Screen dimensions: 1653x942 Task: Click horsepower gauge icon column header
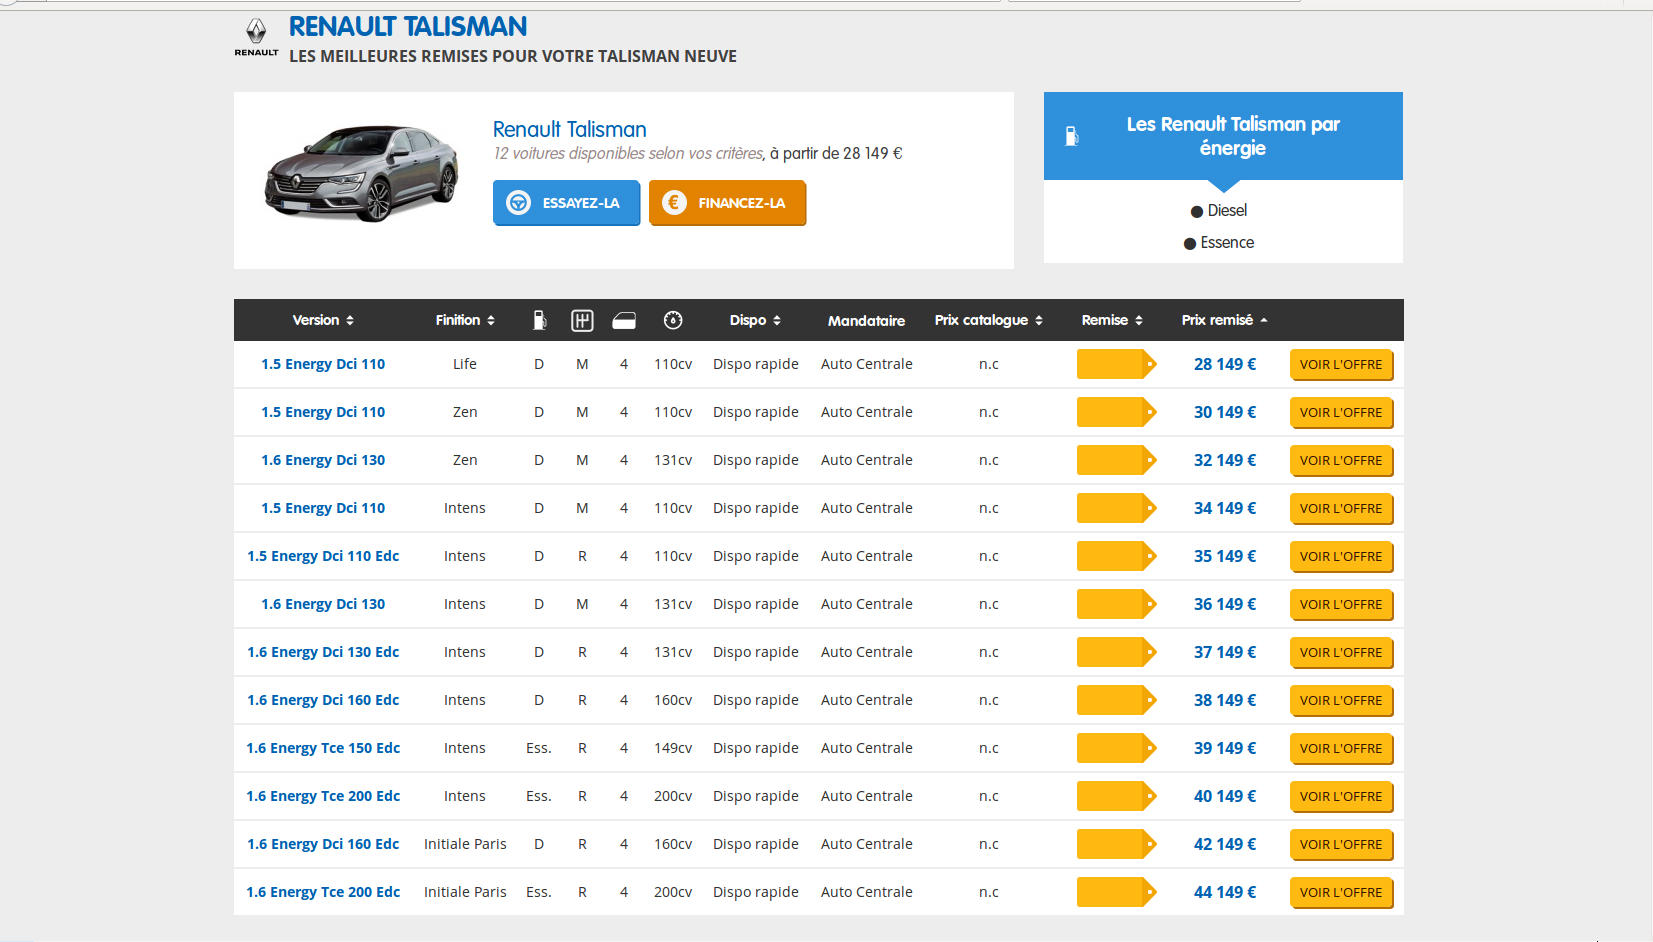tap(673, 320)
